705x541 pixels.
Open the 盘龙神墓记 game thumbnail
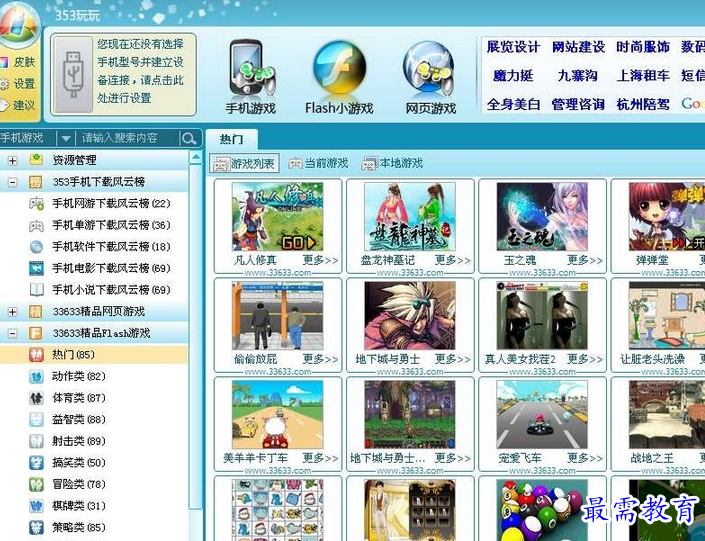pos(410,216)
